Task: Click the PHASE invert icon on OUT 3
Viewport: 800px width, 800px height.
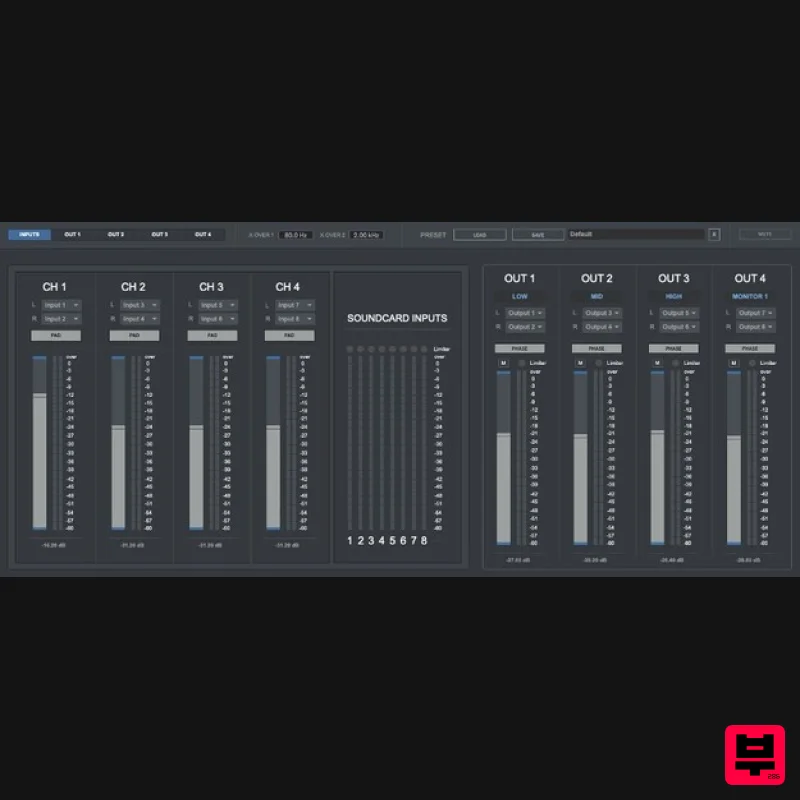Action: click(x=674, y=348)
